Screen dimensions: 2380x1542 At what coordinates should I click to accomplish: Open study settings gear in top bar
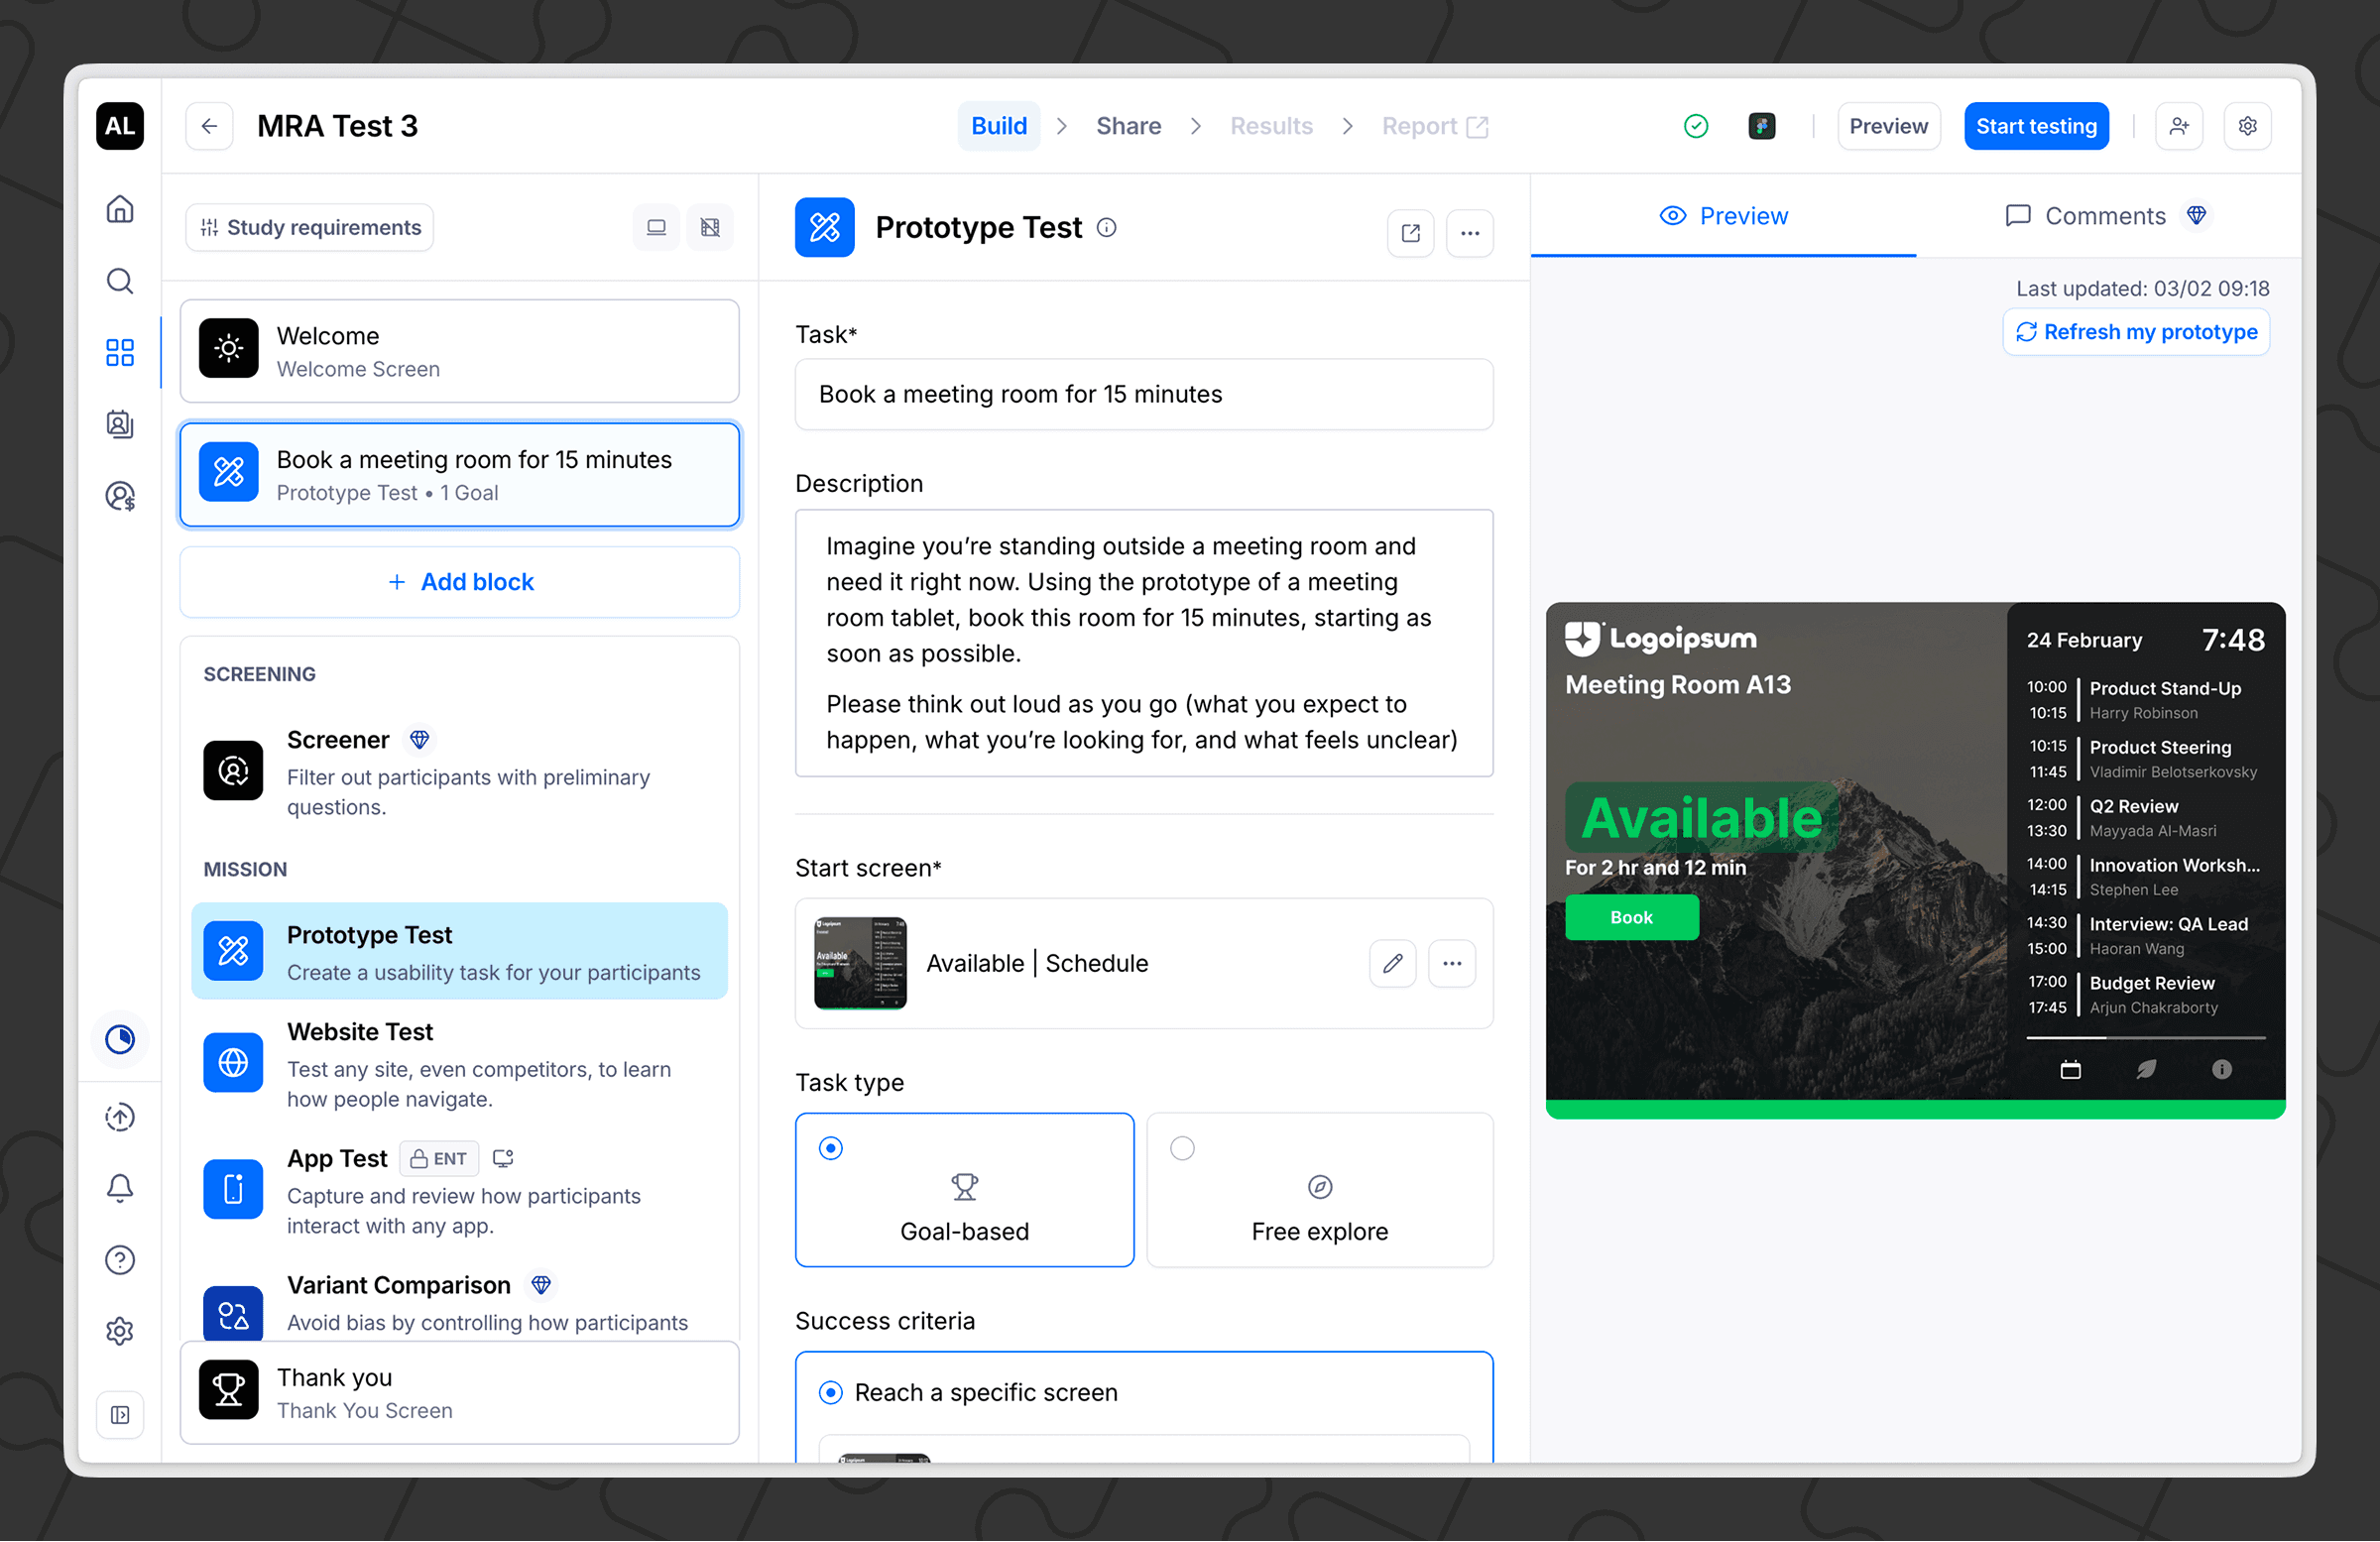(2248, 126)
